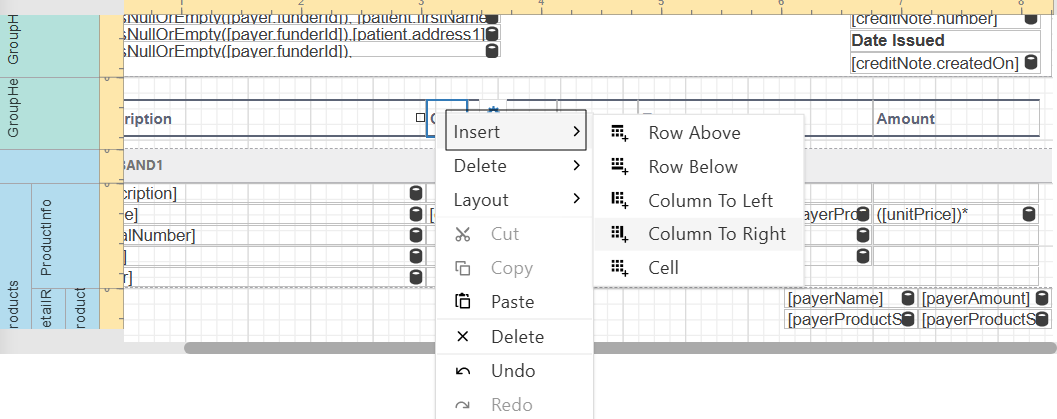This screenshot has width=1057, height=419.
Task: Open the Insert submenu
Action: 514,132
